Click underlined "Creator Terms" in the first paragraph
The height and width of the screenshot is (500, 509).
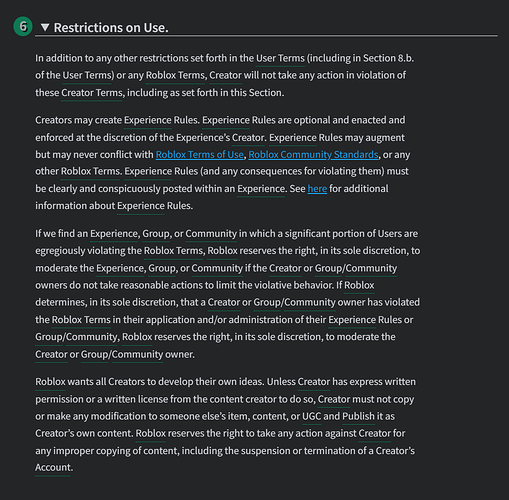pos(92,93)
